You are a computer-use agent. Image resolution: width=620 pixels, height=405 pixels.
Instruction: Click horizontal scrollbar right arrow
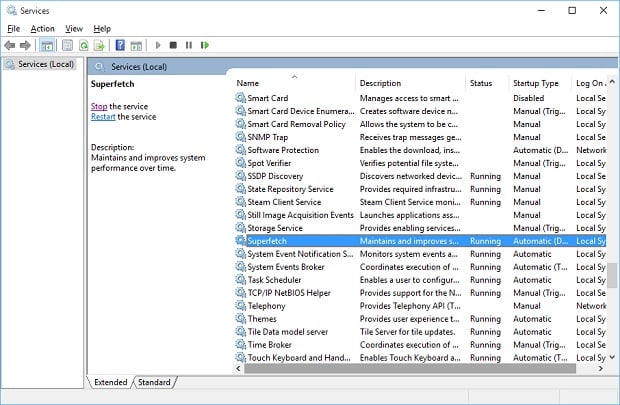601,369
